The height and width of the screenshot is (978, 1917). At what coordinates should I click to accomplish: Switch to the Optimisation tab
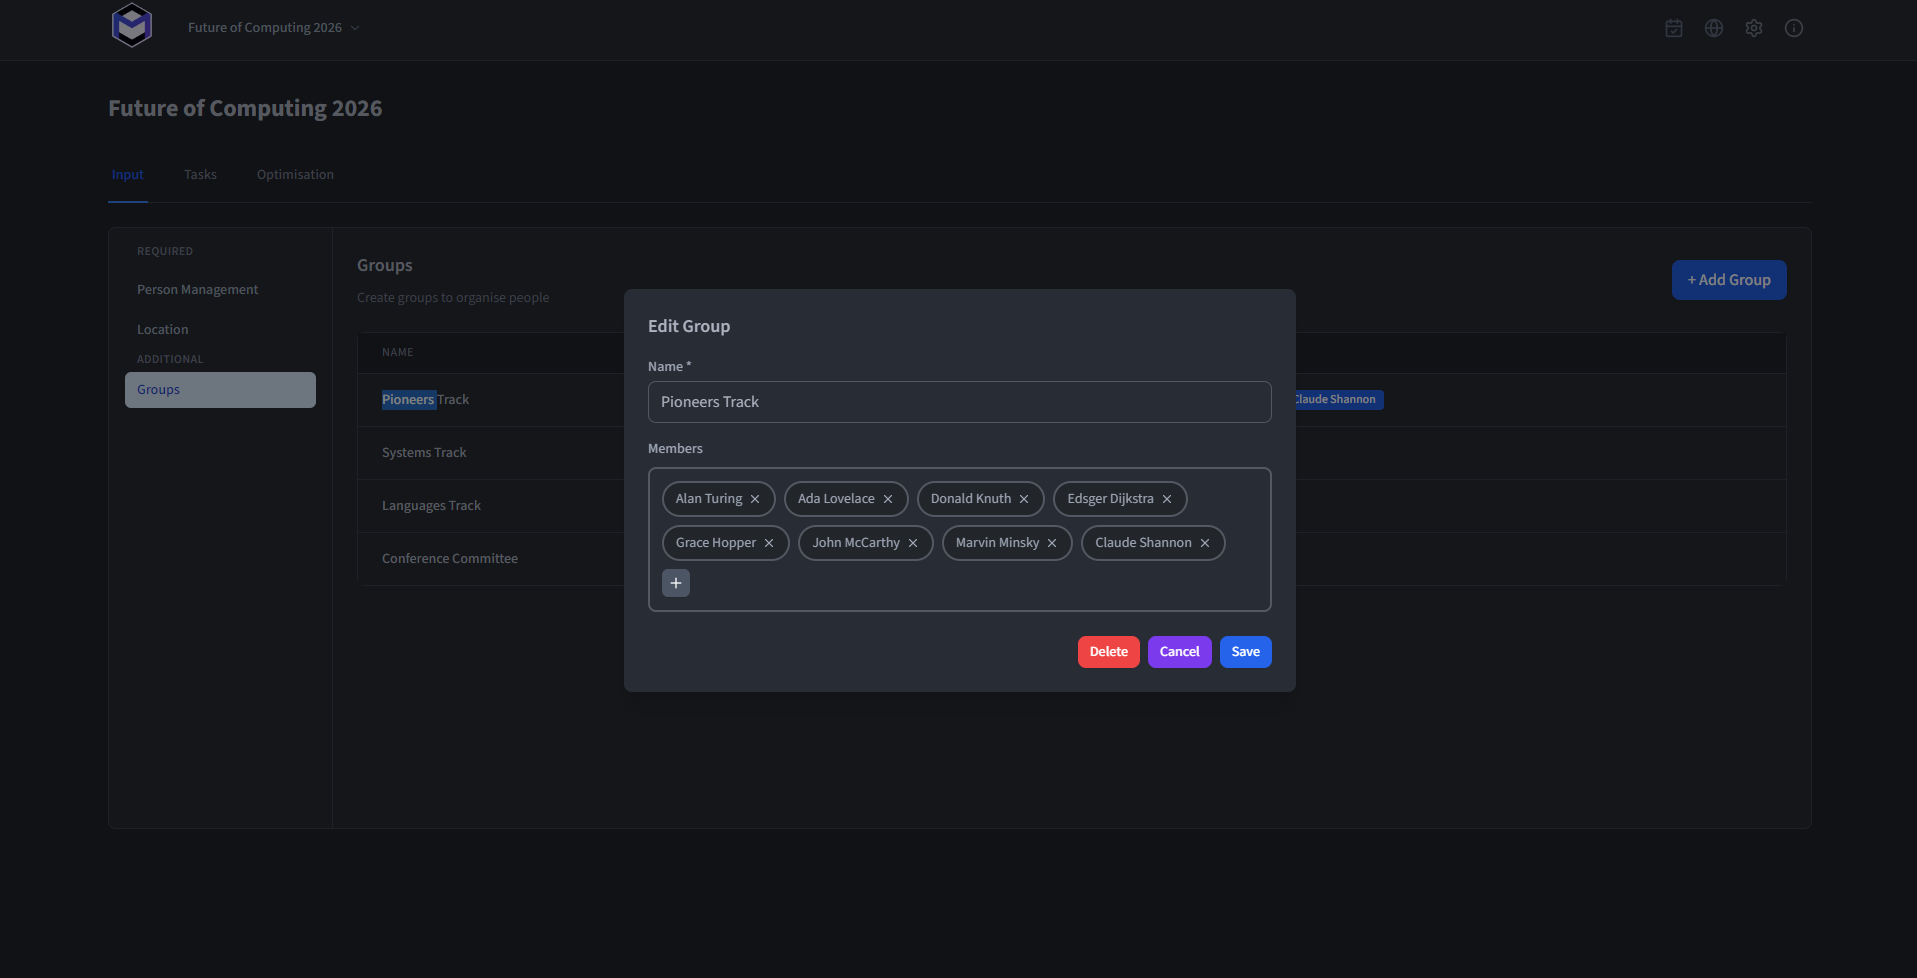pyautogui.click(x=295, y=175)
